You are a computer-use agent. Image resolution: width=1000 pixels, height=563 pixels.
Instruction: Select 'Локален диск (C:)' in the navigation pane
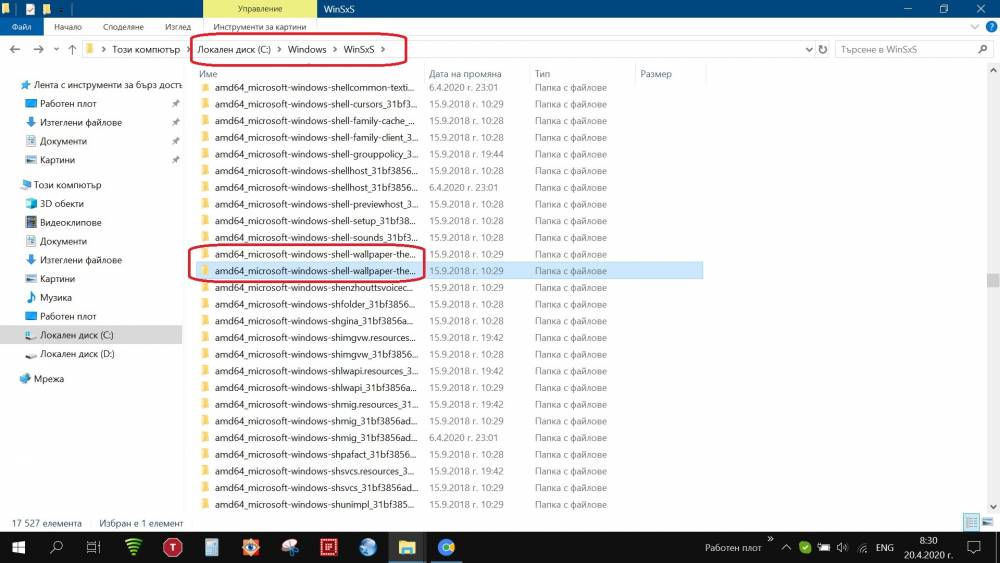click(x=77, y=335)
